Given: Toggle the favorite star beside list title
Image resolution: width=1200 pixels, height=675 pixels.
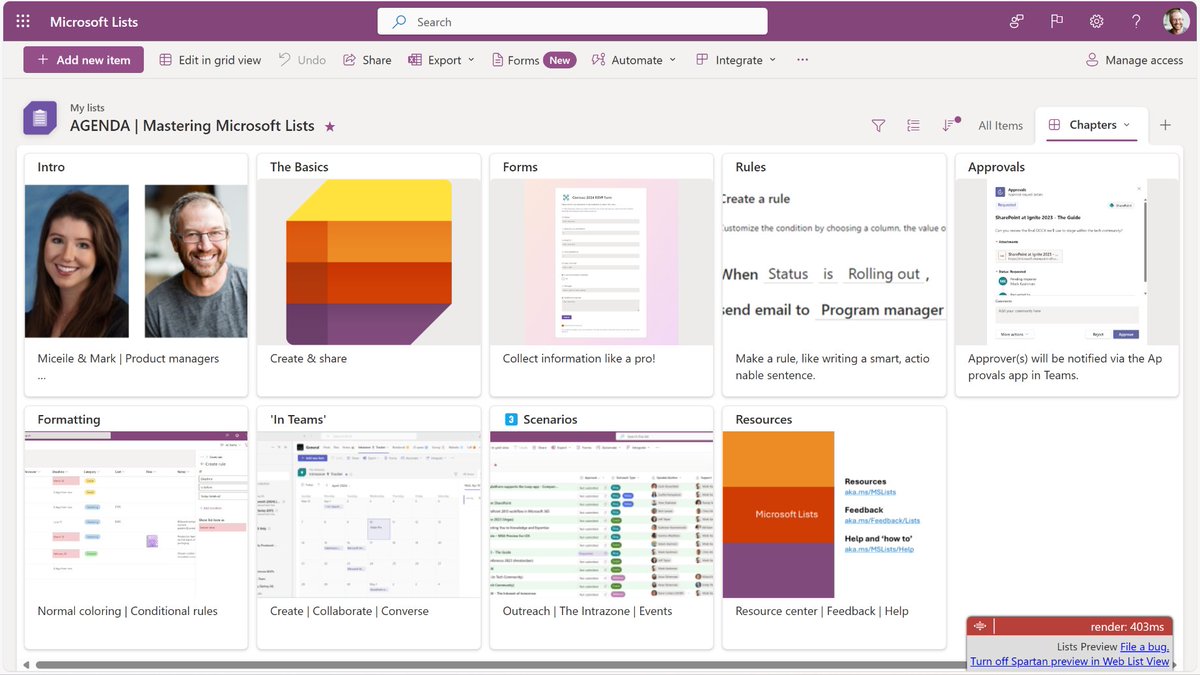Looking at the screenshot, I should pos(330,127).
